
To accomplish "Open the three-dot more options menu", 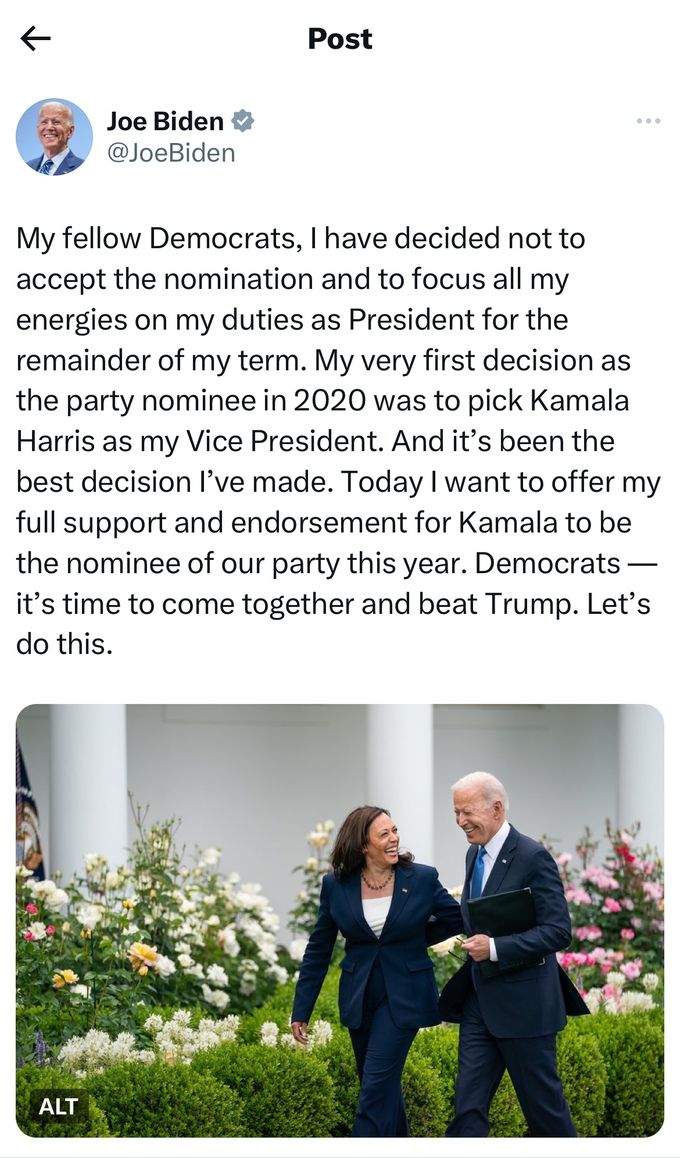I will 648,121.
